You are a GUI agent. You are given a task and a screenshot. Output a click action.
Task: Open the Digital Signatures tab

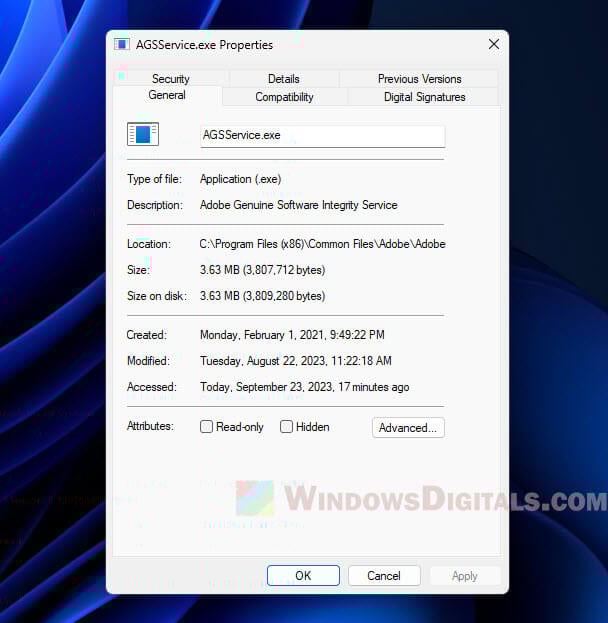pos(424,97)
